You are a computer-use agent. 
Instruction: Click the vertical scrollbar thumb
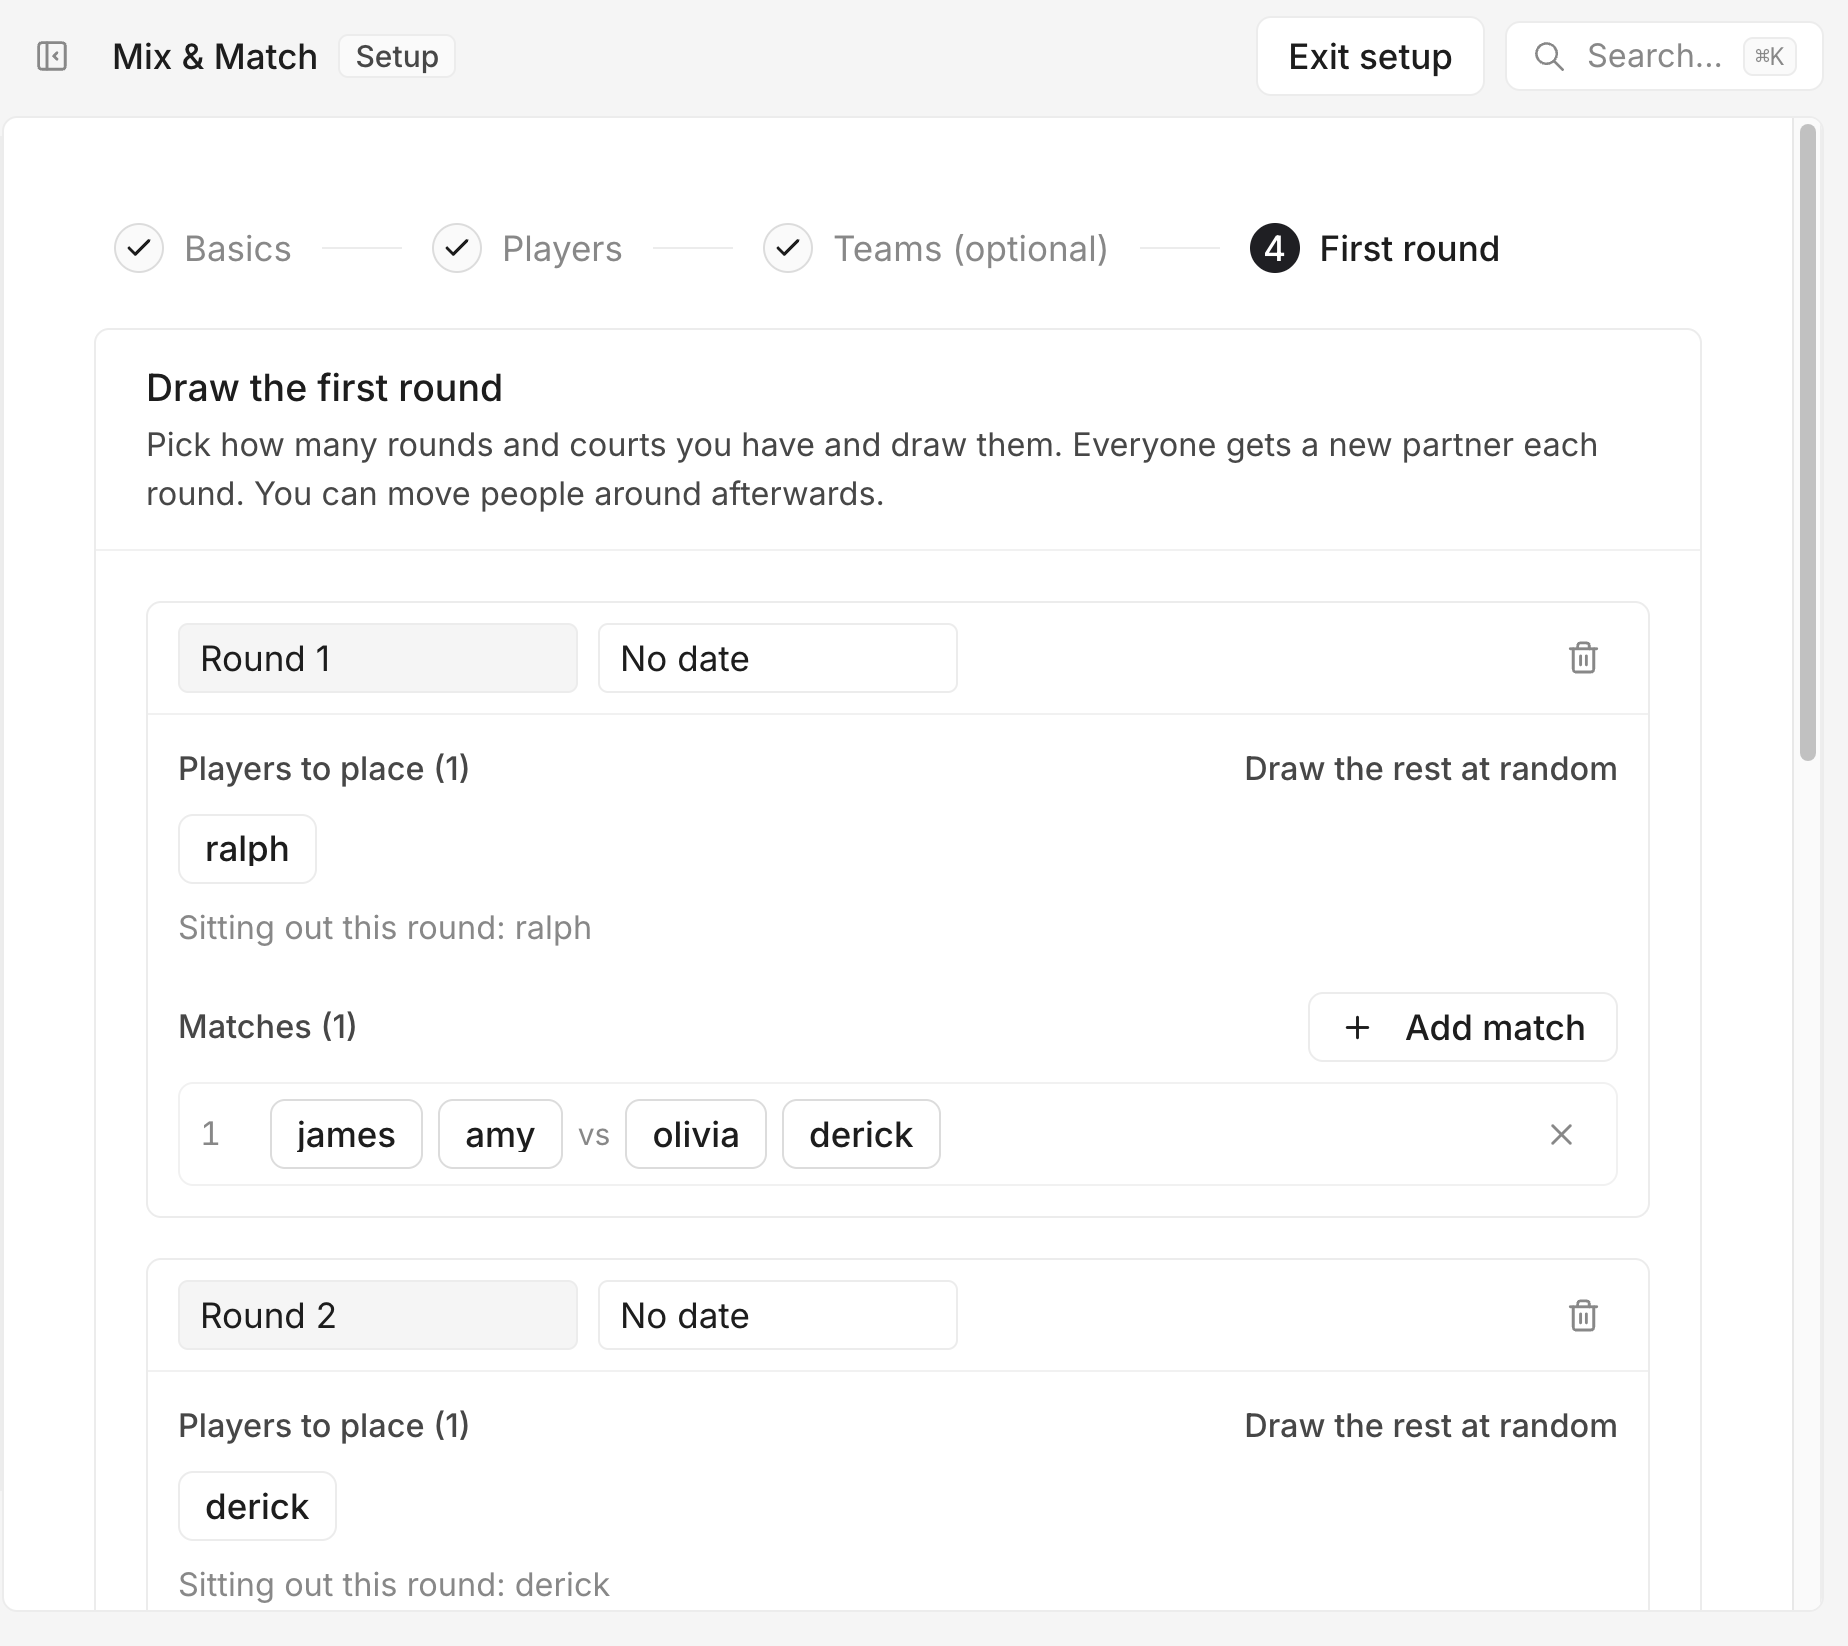1807,442
